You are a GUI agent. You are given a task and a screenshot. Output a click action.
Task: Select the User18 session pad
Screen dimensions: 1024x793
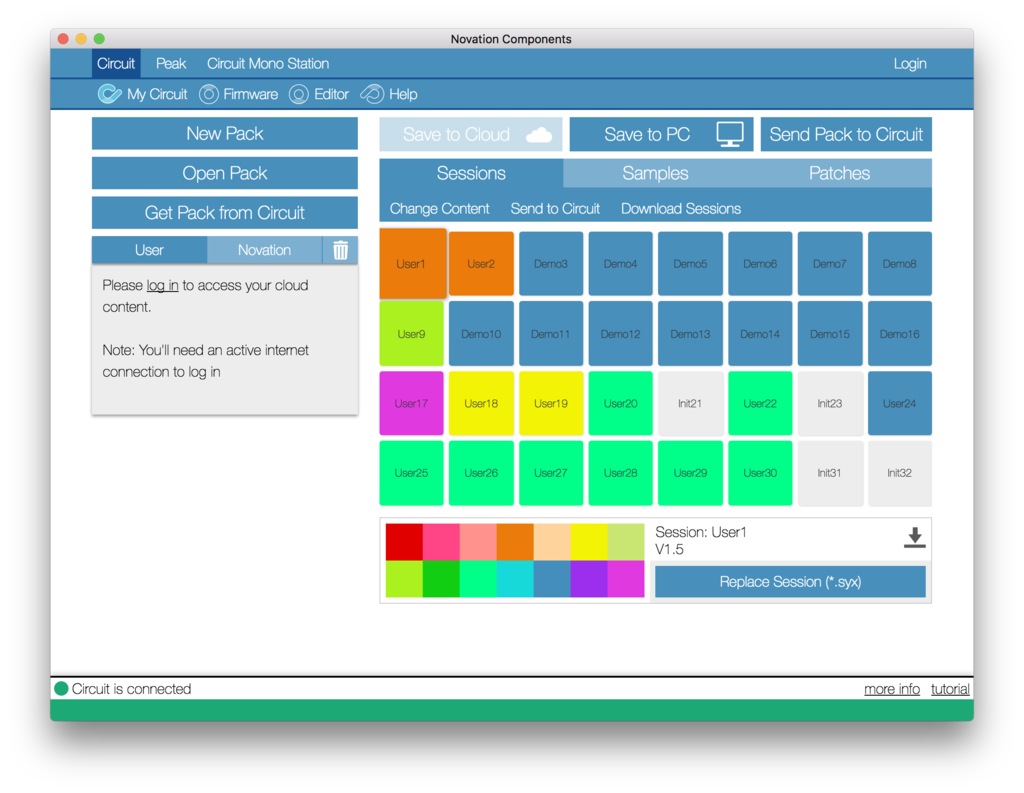pos(481,404)
